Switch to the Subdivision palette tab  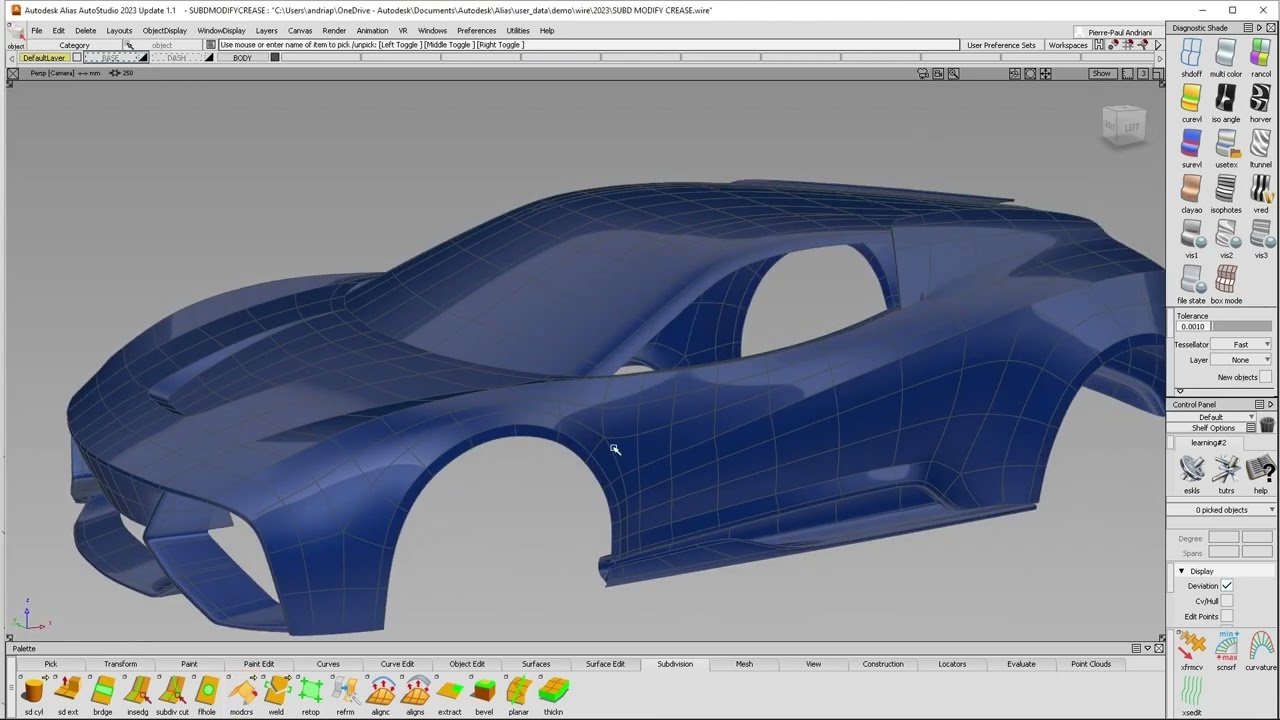pyautogui.click(x=675, y=664)
